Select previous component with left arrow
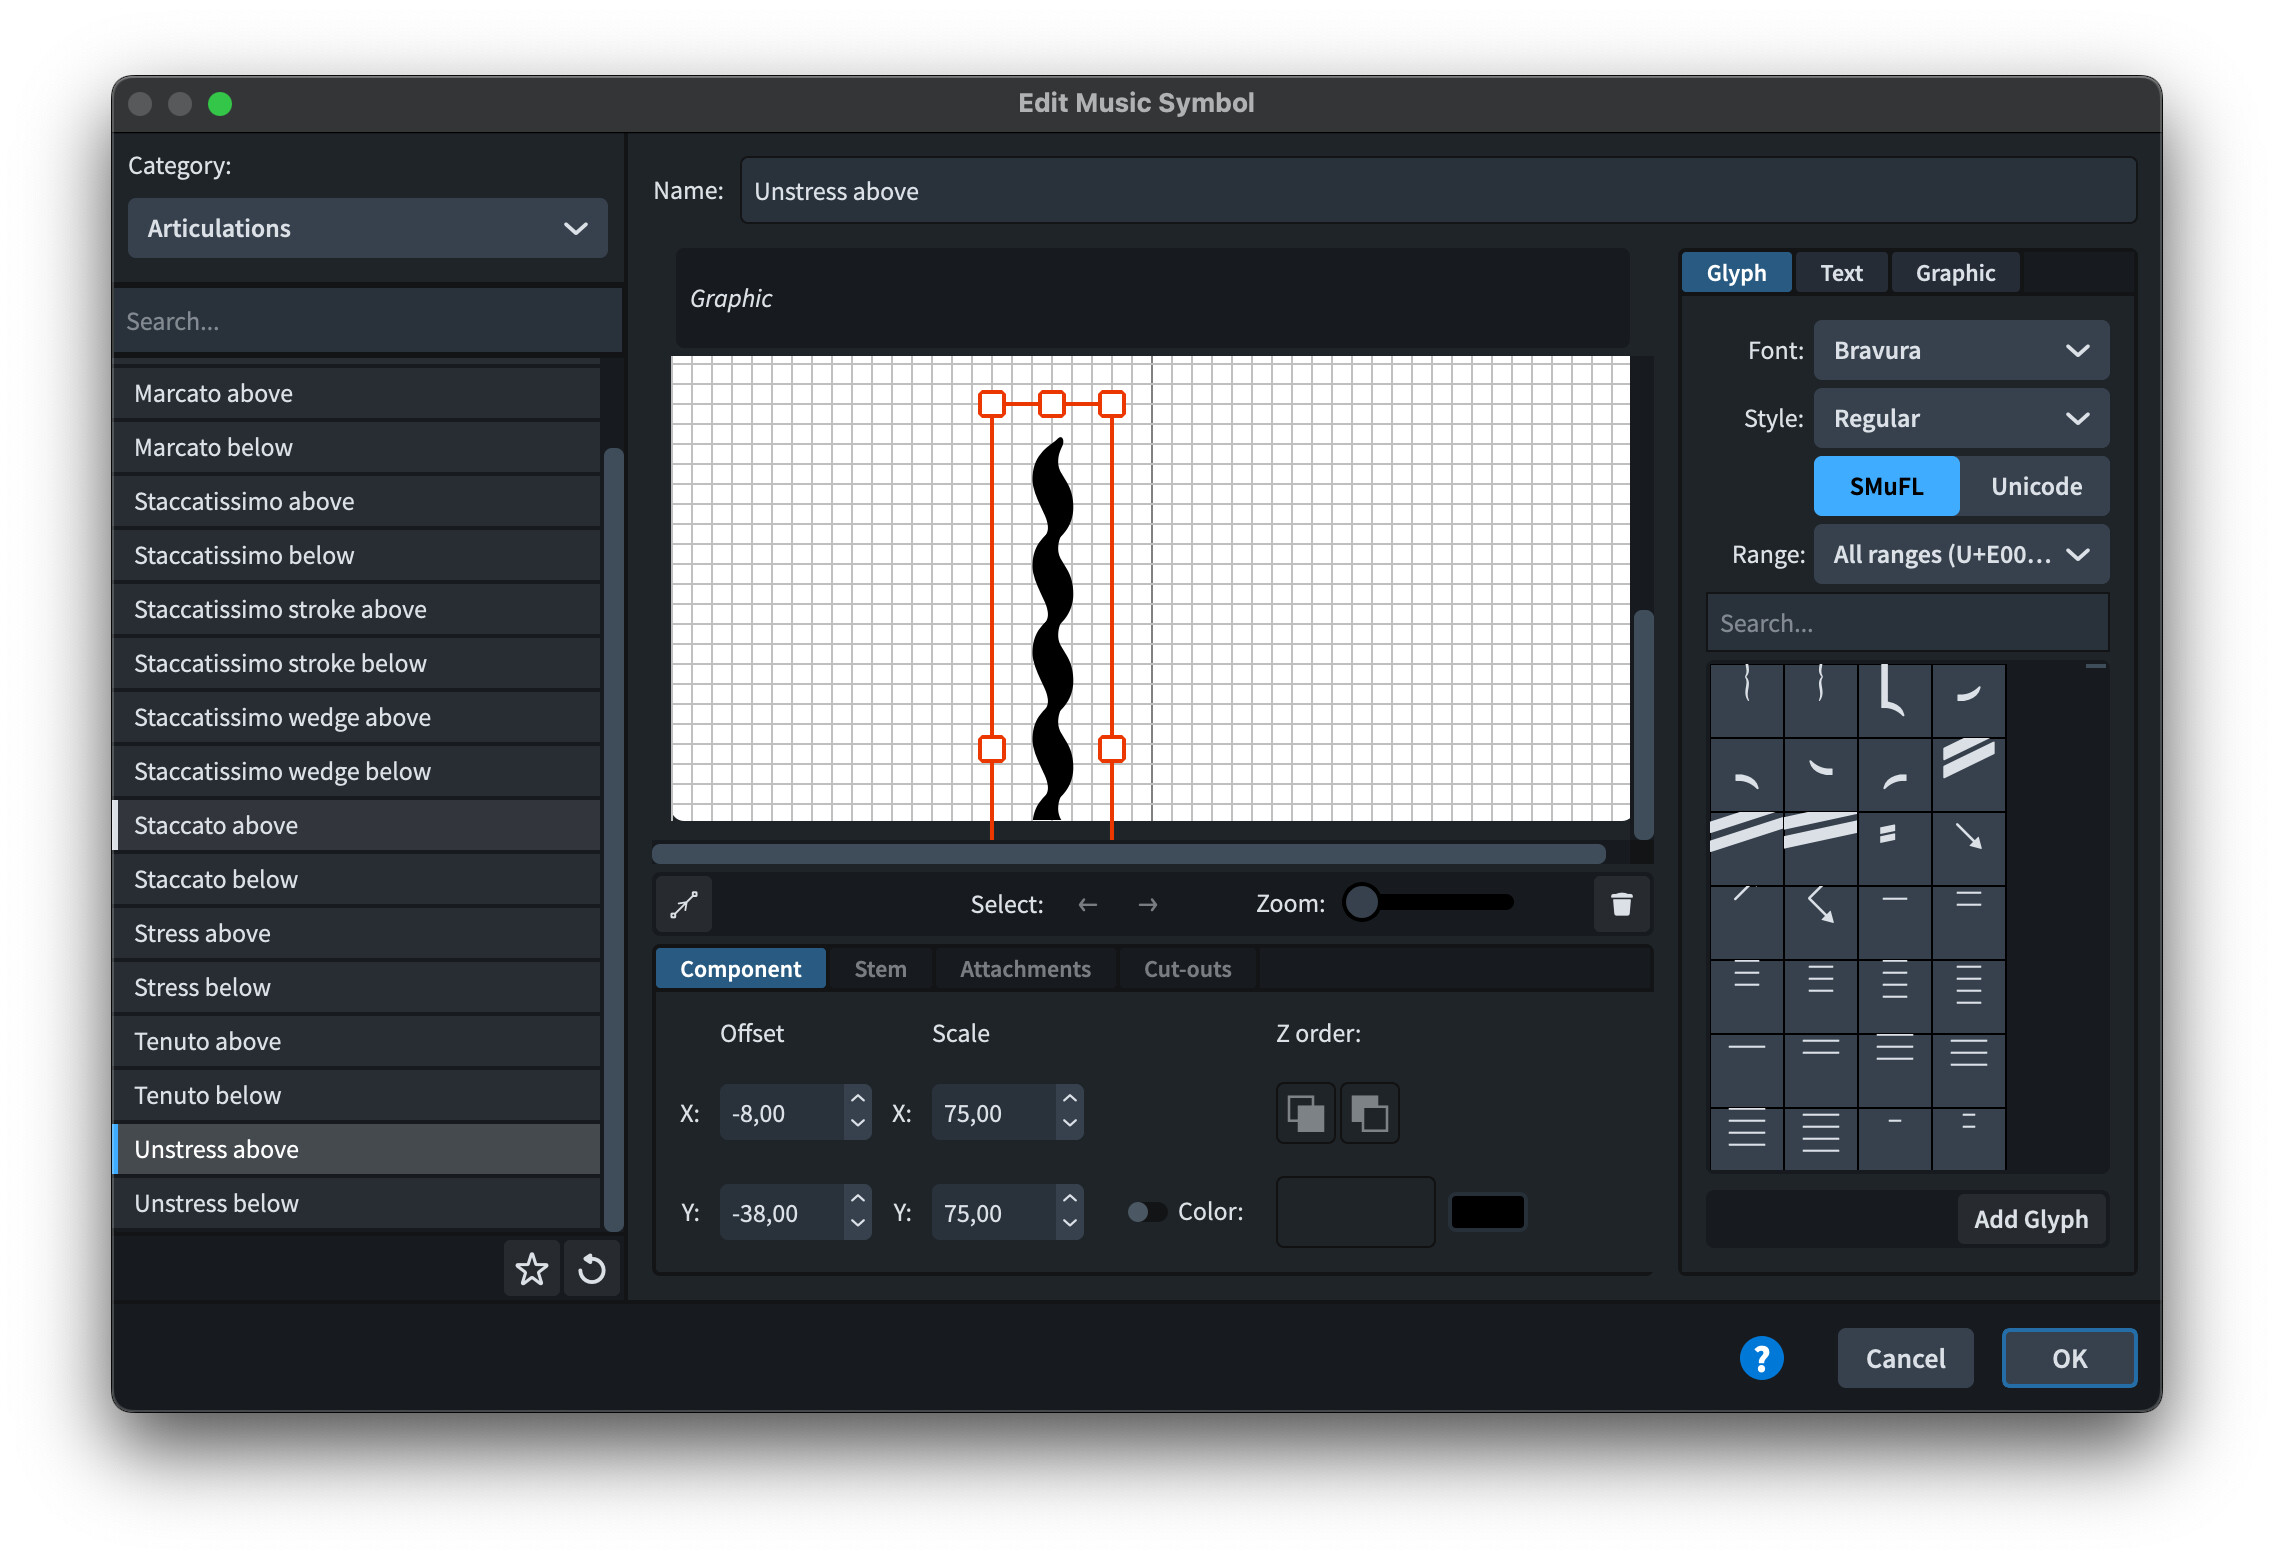The height and width of the screenshot is (1560, 2274). (x=1088, y=905)
